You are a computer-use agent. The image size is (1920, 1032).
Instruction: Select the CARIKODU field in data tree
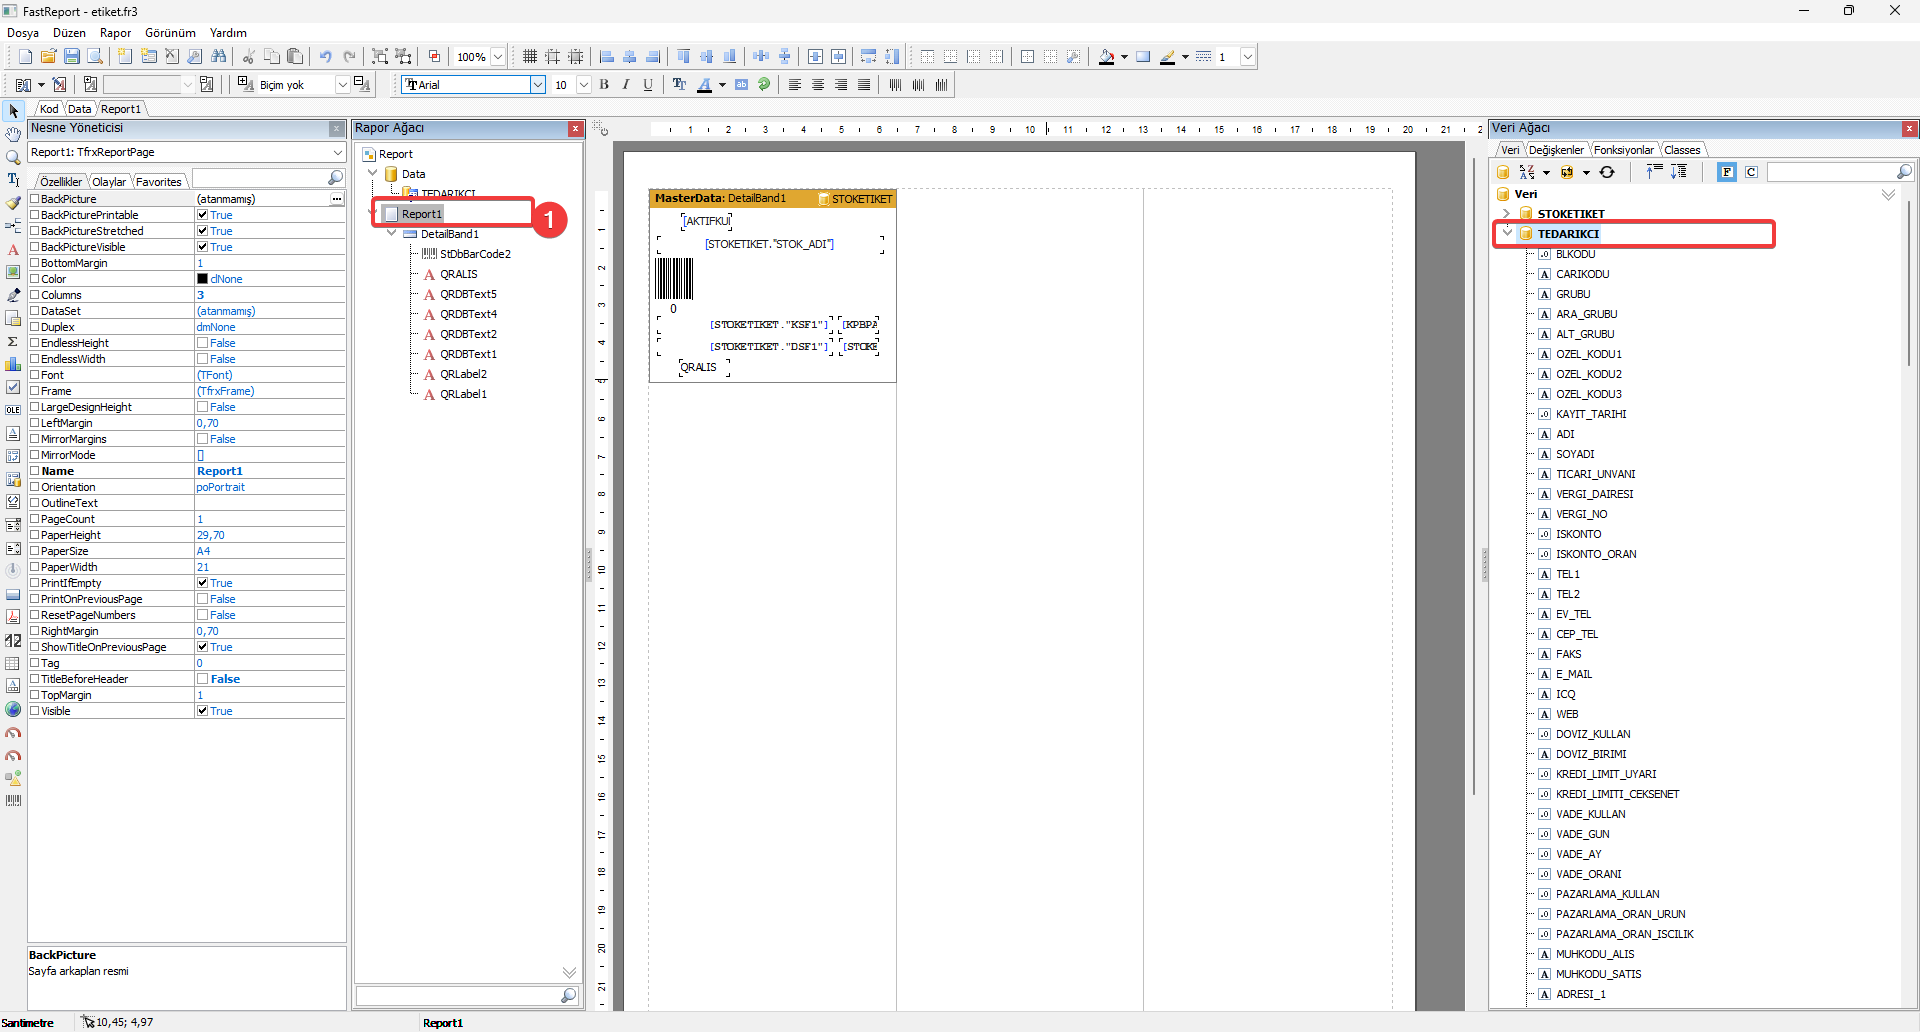[1582, 274]
